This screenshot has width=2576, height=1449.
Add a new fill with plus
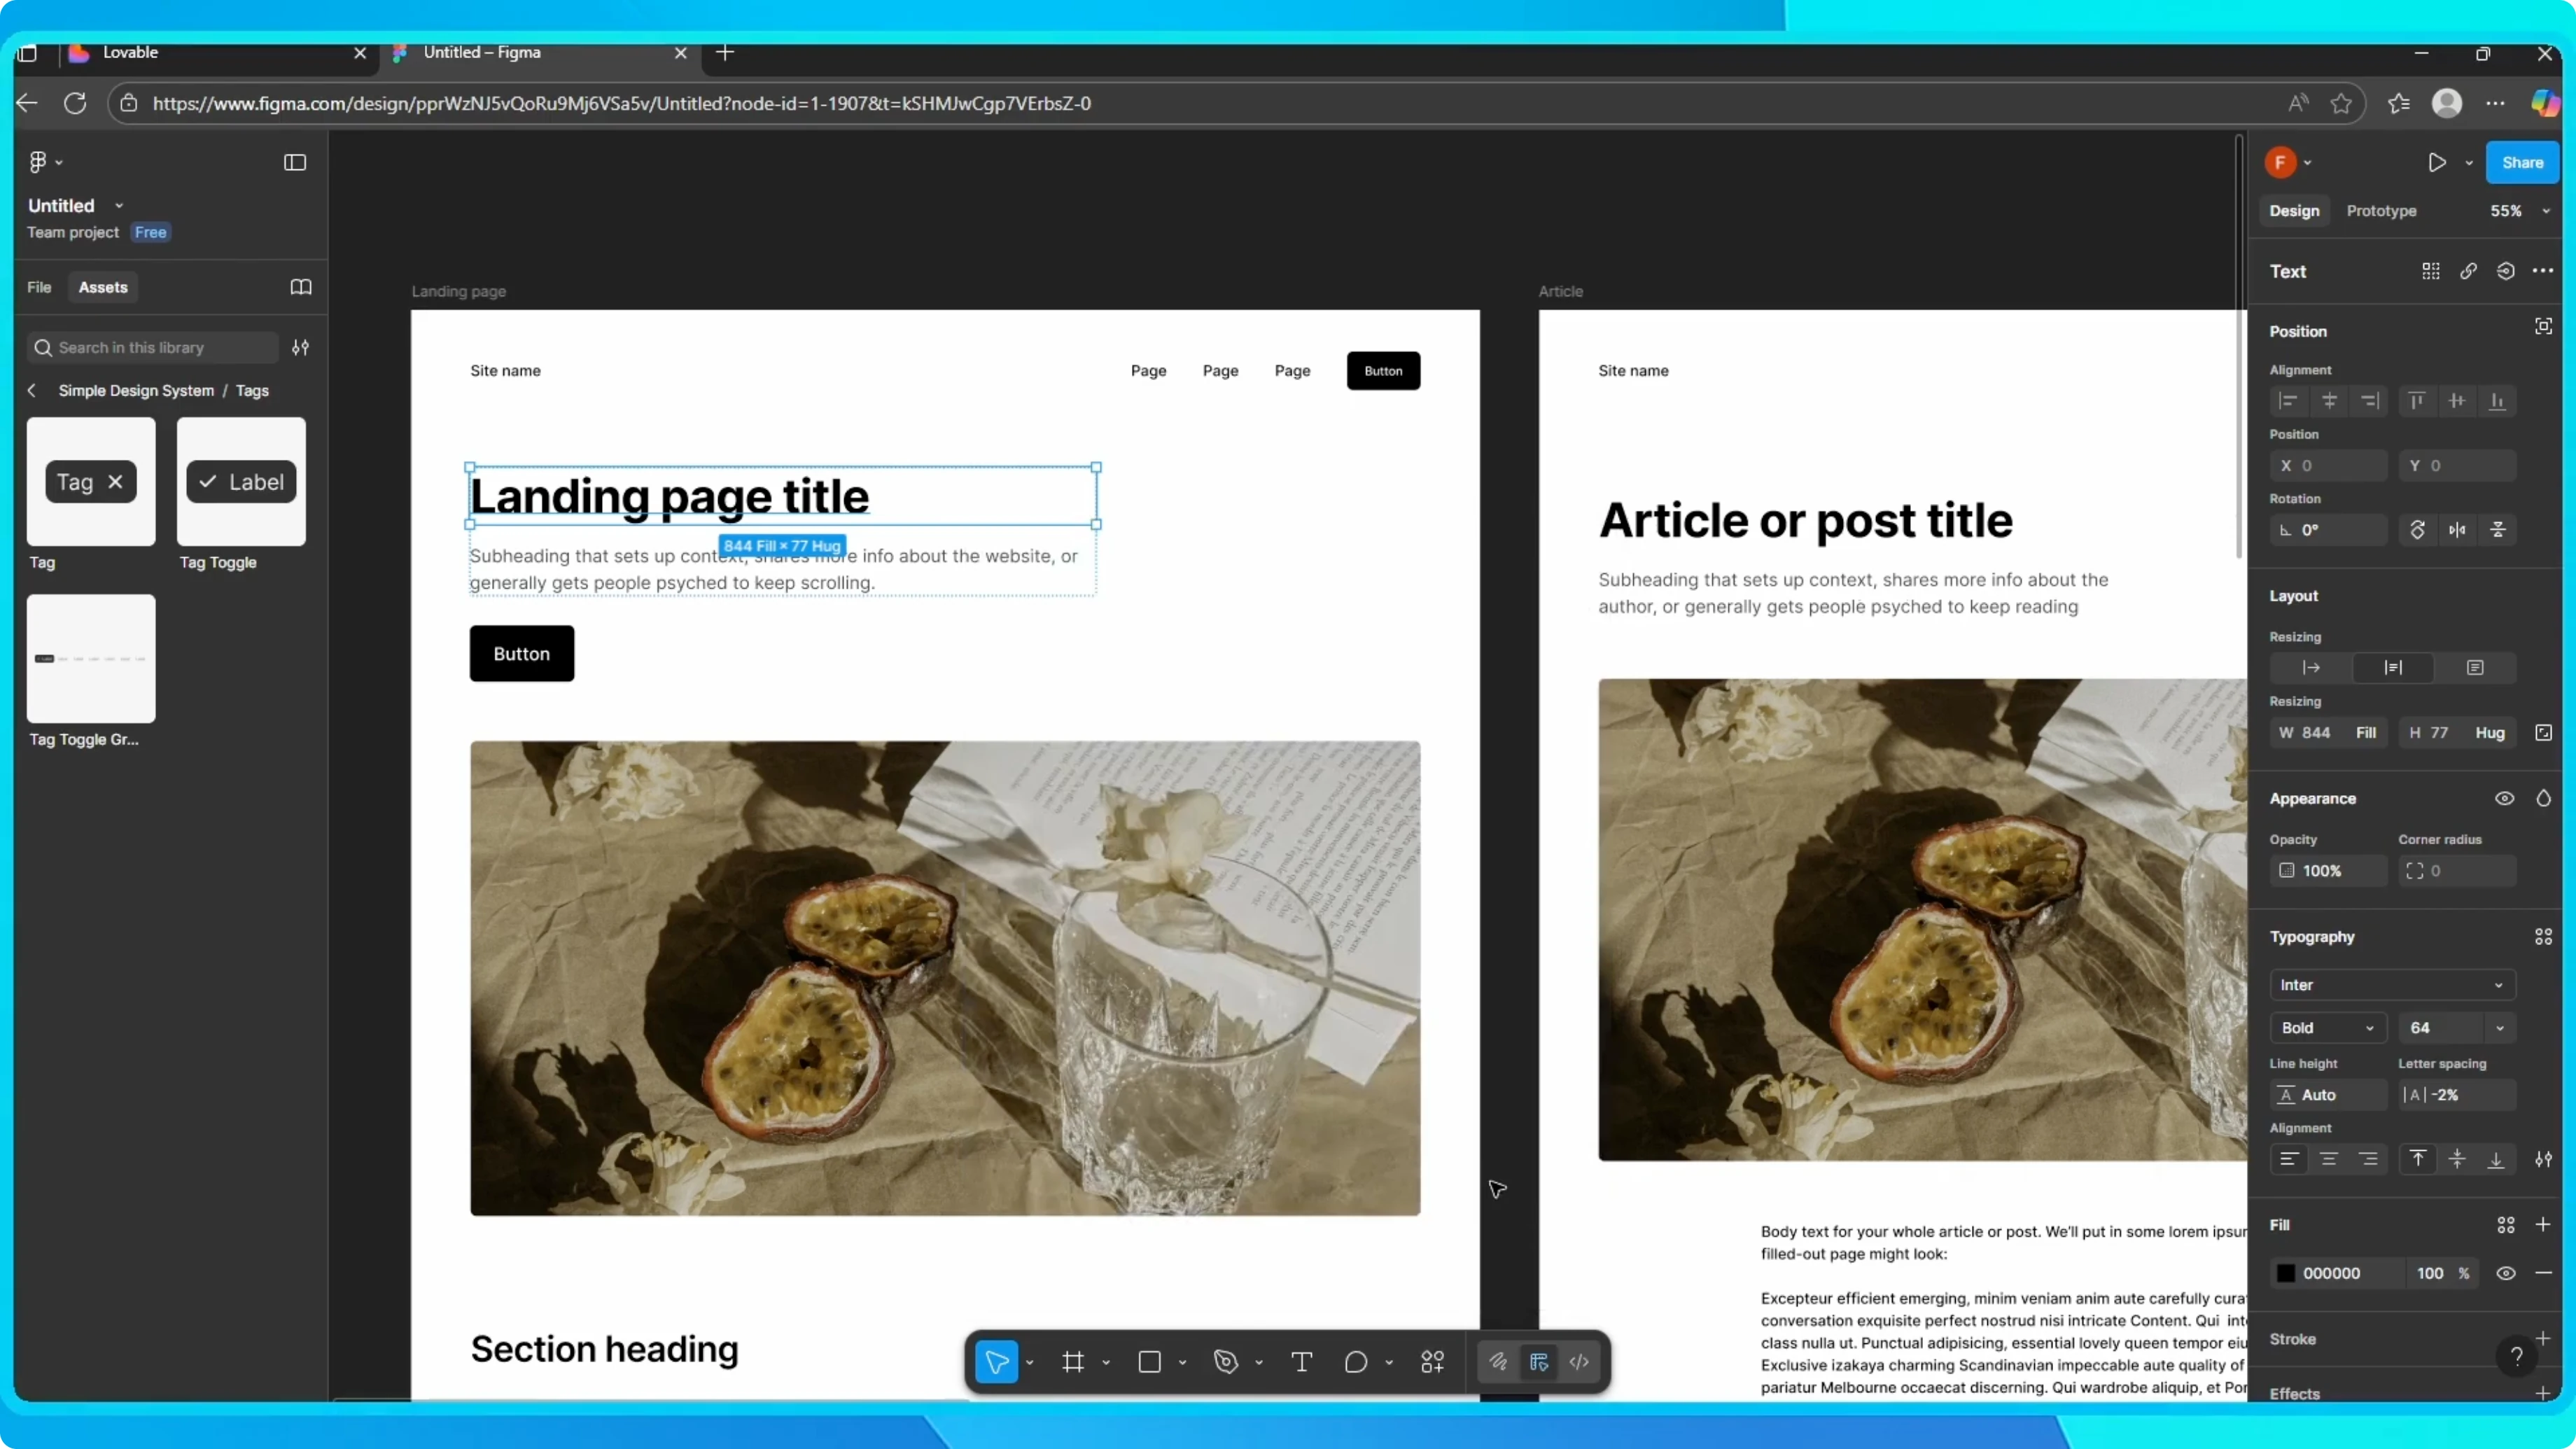tap(2543, 1224)
